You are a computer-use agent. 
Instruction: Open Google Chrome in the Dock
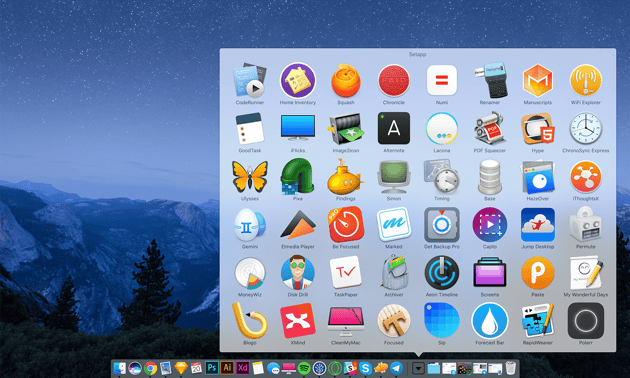tap(150, 368)
